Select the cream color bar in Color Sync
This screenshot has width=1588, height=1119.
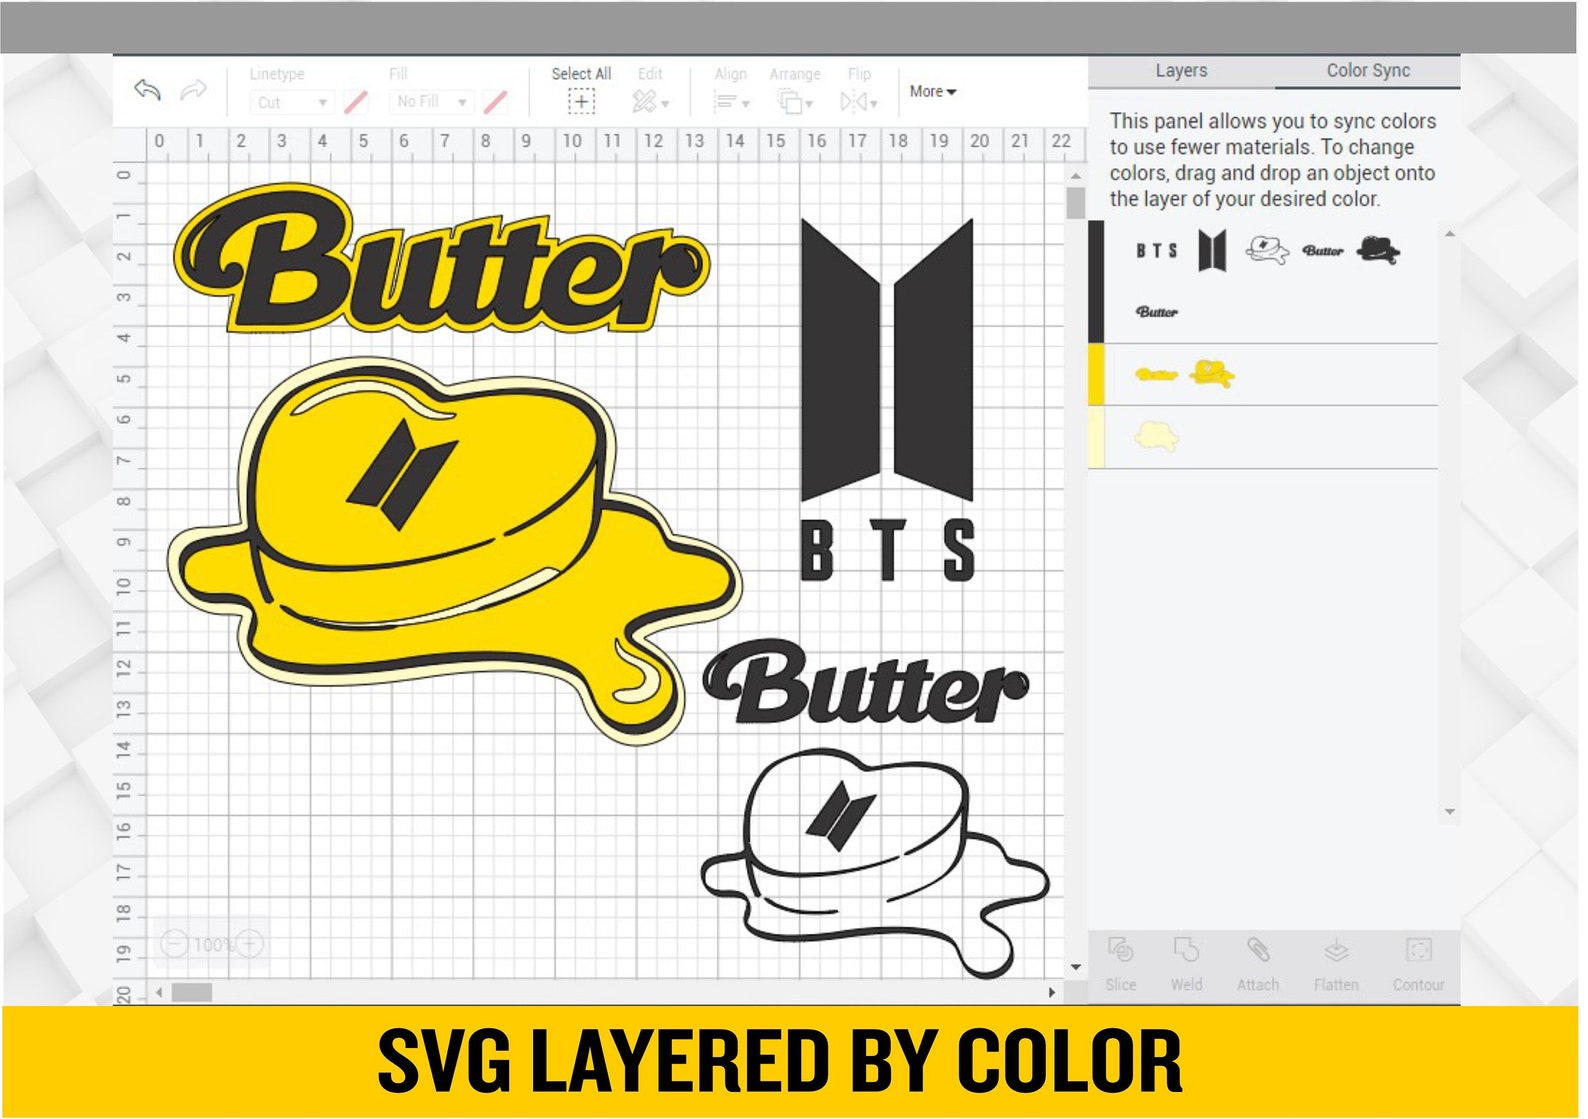click(1097, 437)
